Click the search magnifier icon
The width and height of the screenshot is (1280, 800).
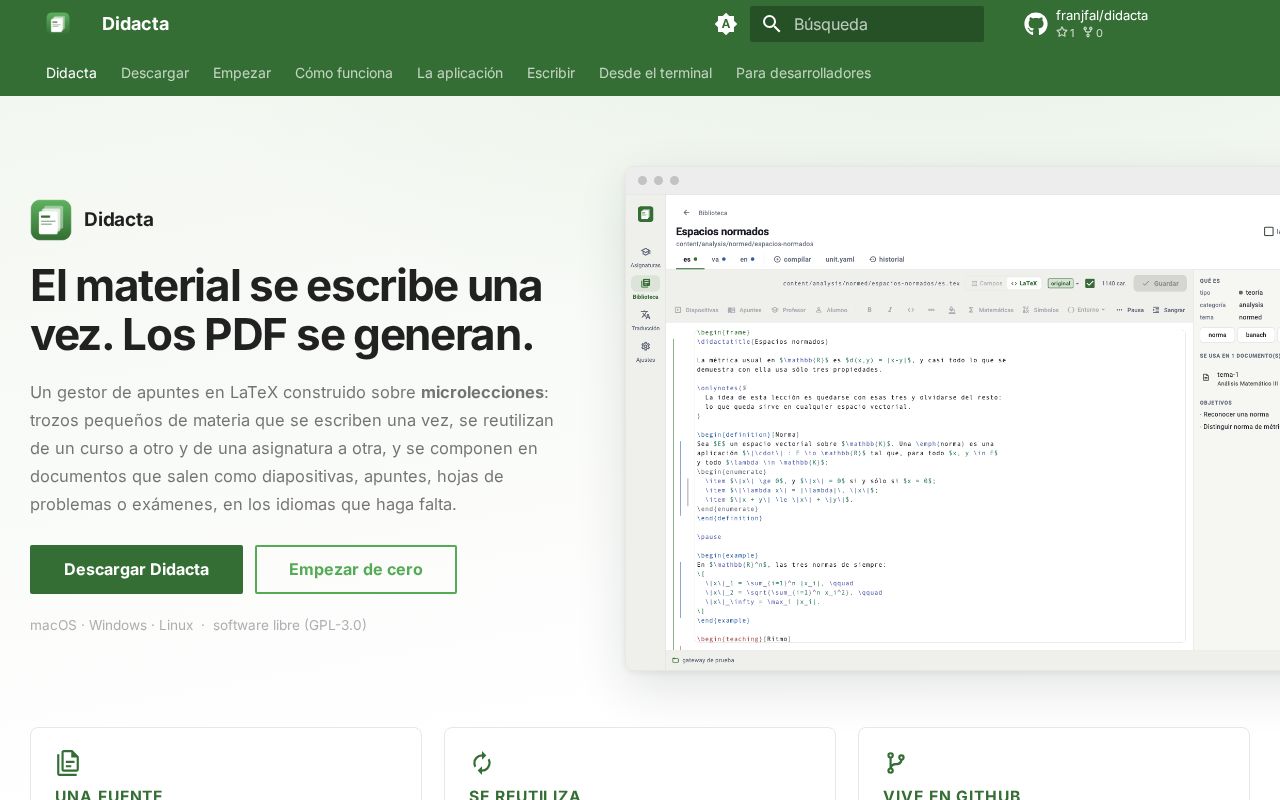tap(771, 24)
